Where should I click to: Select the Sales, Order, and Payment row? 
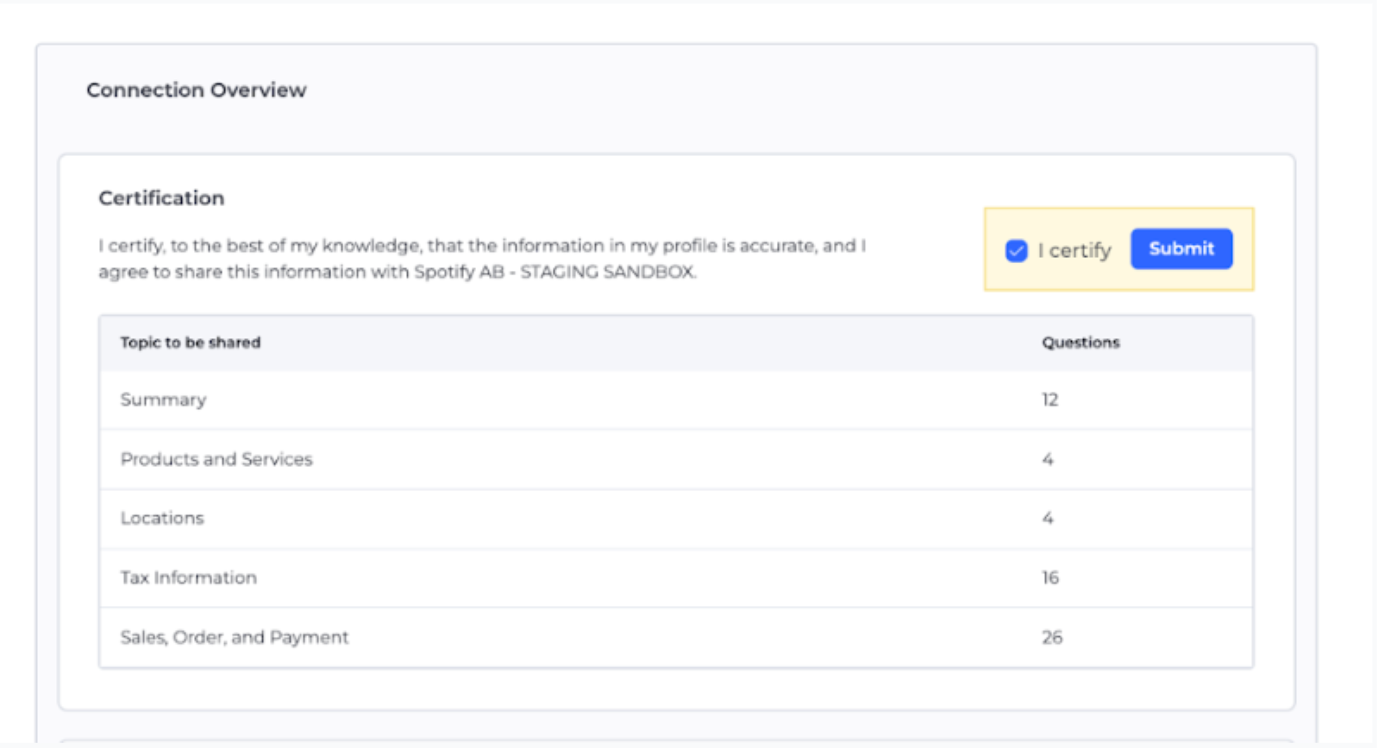234,637
